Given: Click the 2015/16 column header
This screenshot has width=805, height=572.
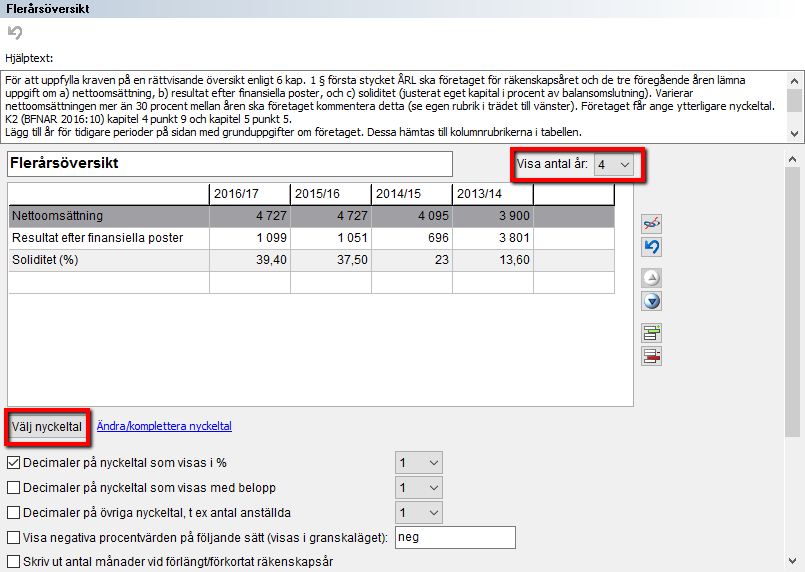Looking at the screenshot, I should click(x=331, y=194).
